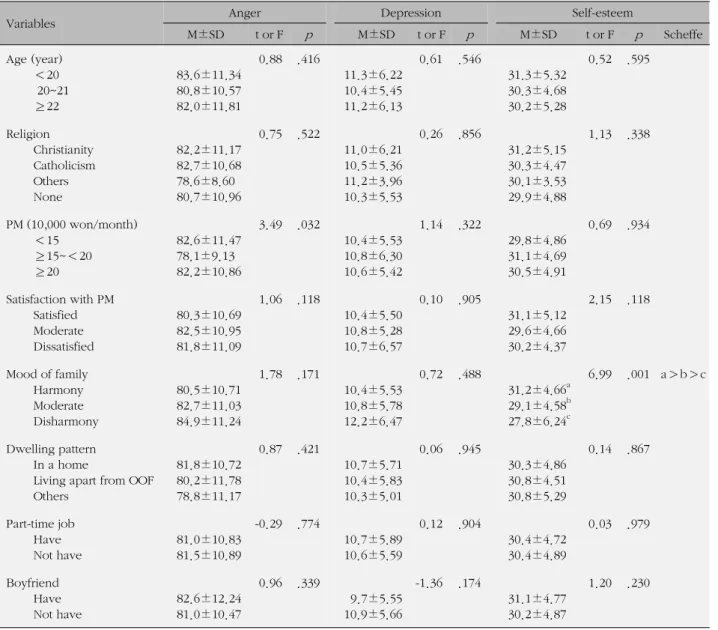Click the self-esteem value '30.1±3.53'
Screen dimensions: 718x630
537,181
